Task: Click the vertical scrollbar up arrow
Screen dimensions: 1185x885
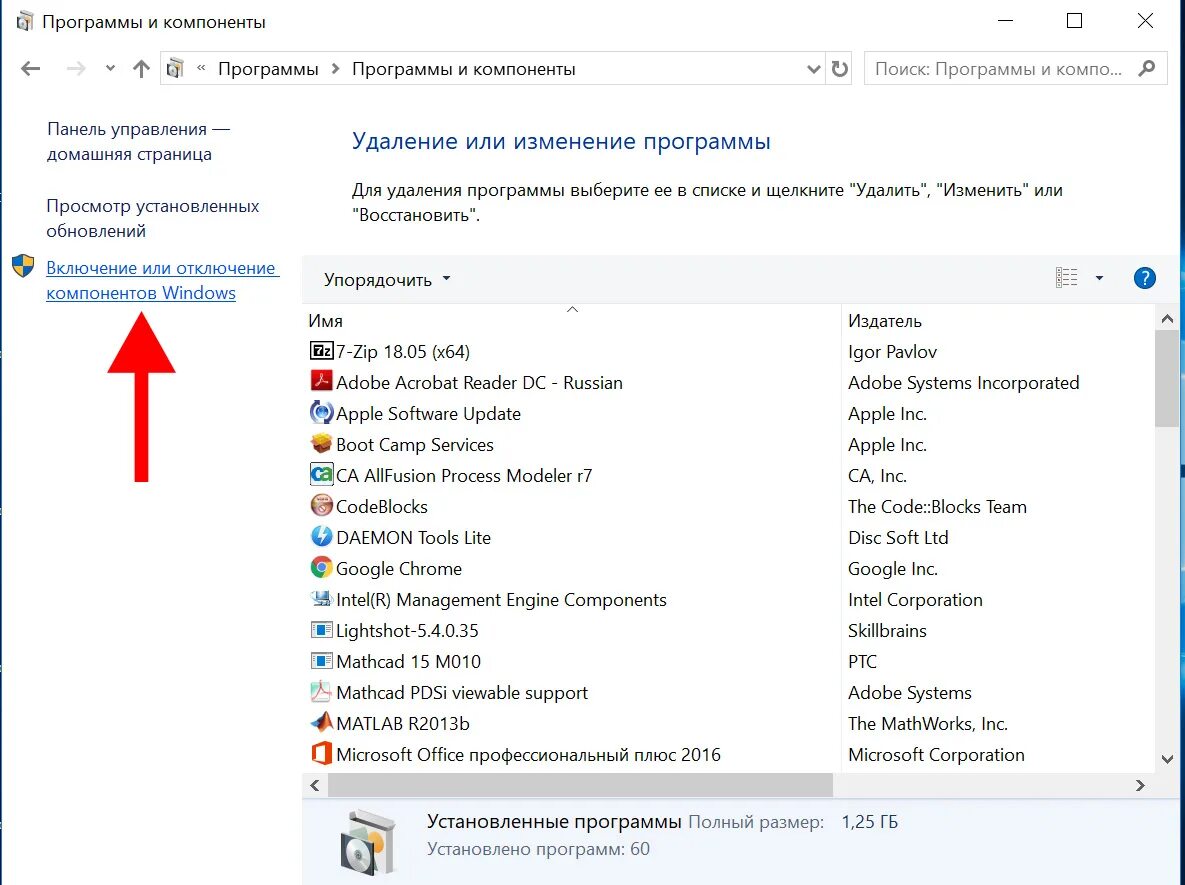Action: pos(1167,319)
